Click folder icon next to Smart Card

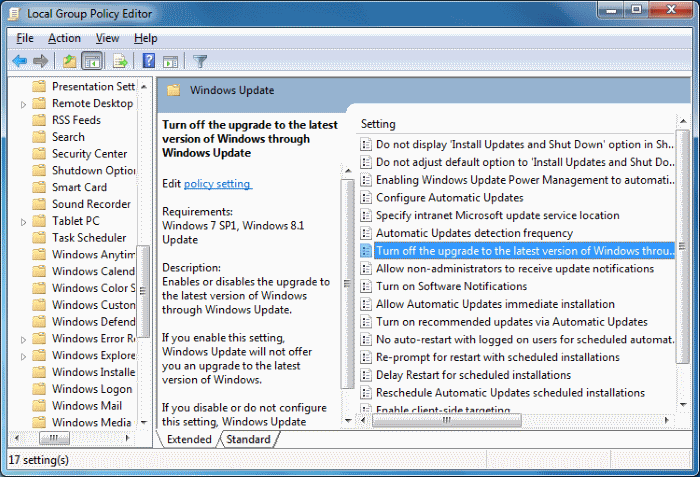pos(39,187)
